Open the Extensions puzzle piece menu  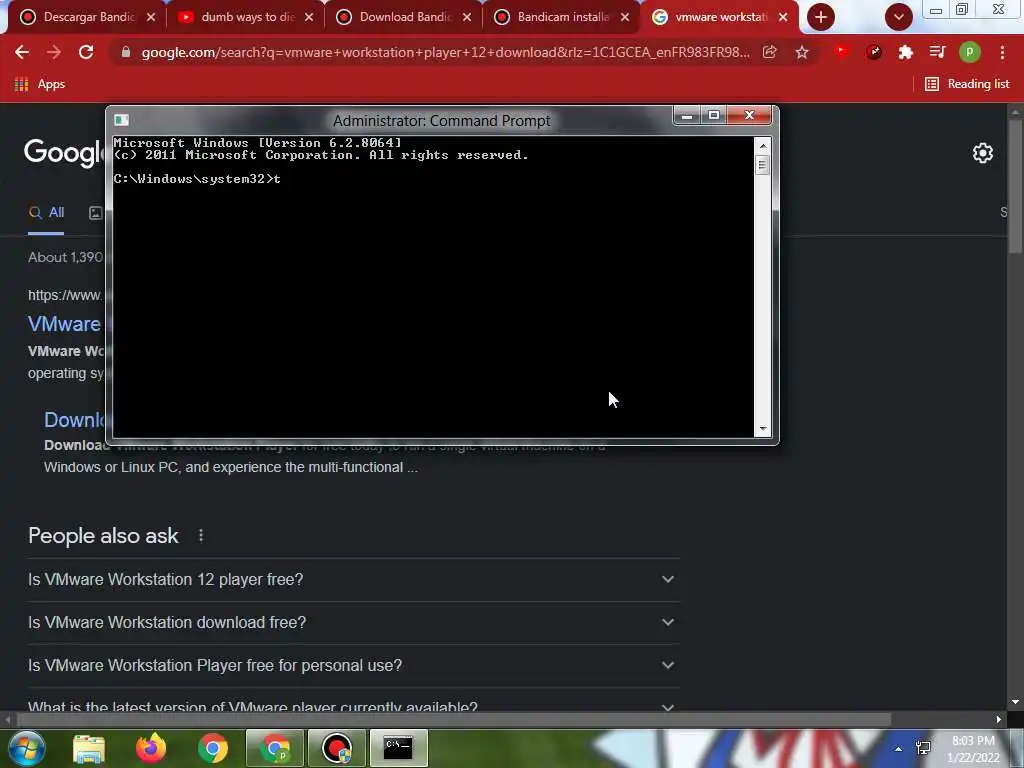[x=906, y=52]
